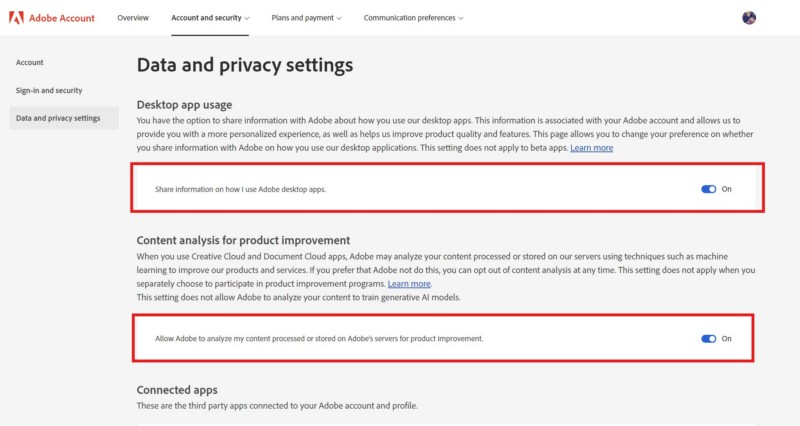Screen dimensions: 800x426
Task: Select Account in the left sidebar
Action: coord(30,62)
